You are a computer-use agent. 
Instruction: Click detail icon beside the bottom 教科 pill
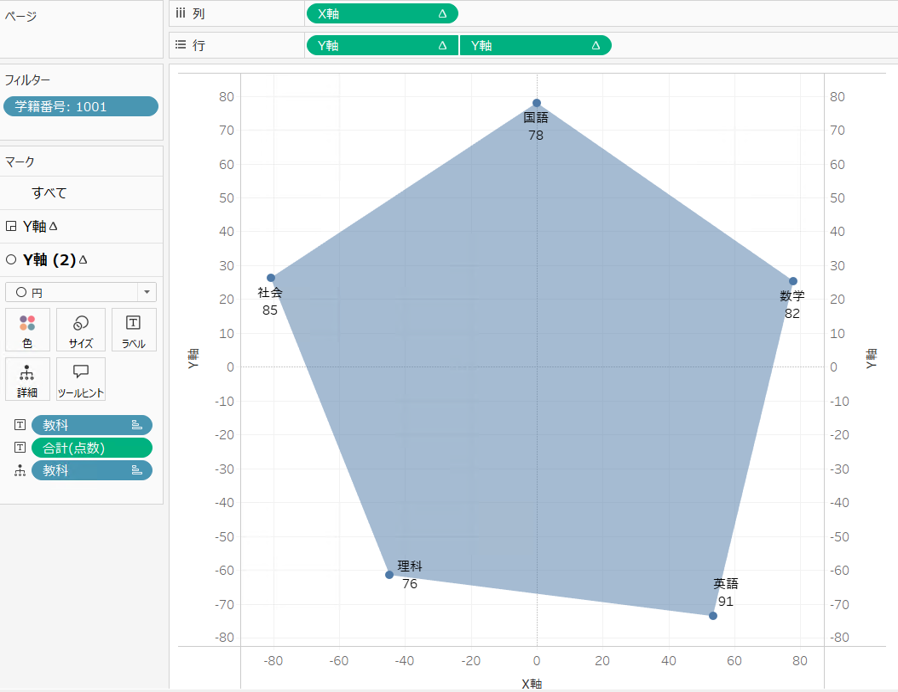click(19, 470)
